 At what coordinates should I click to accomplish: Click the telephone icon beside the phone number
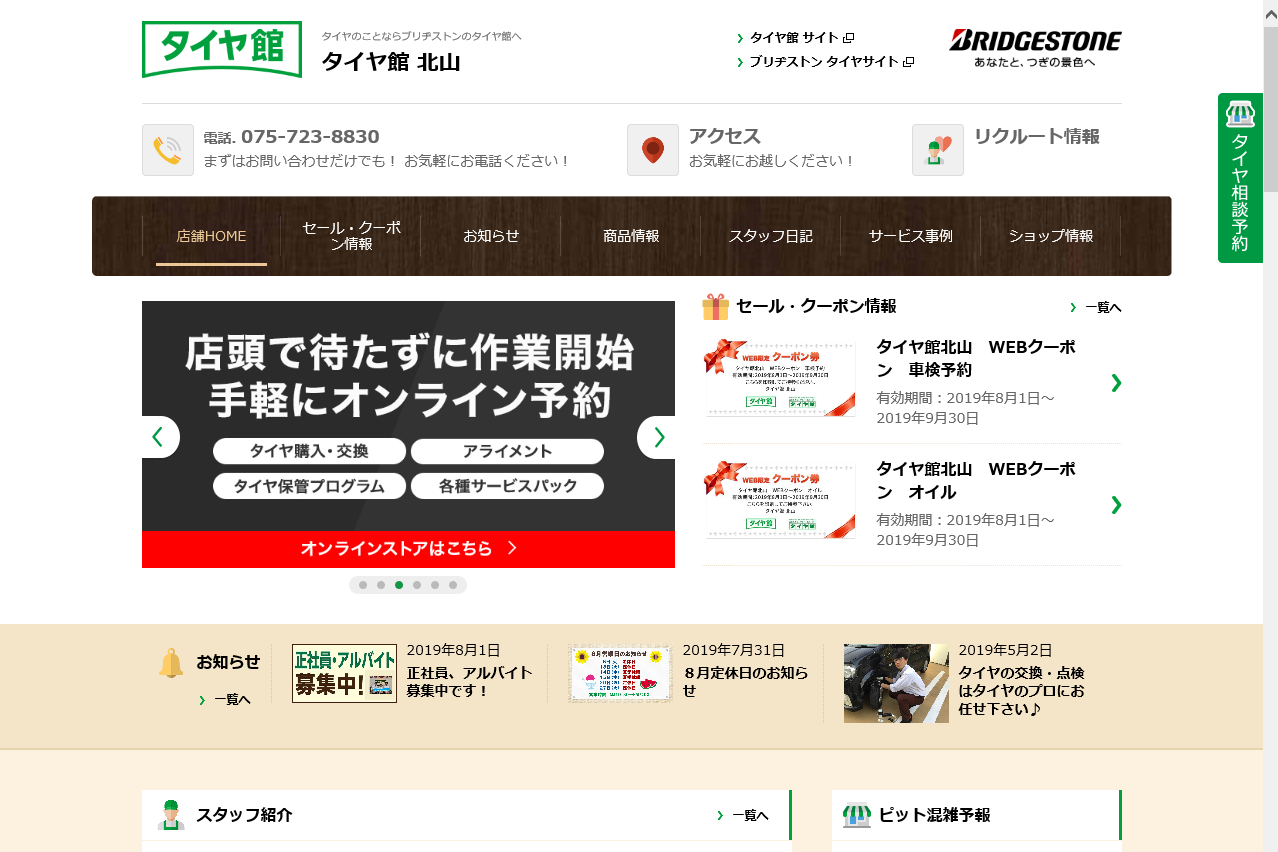(167, 150)
